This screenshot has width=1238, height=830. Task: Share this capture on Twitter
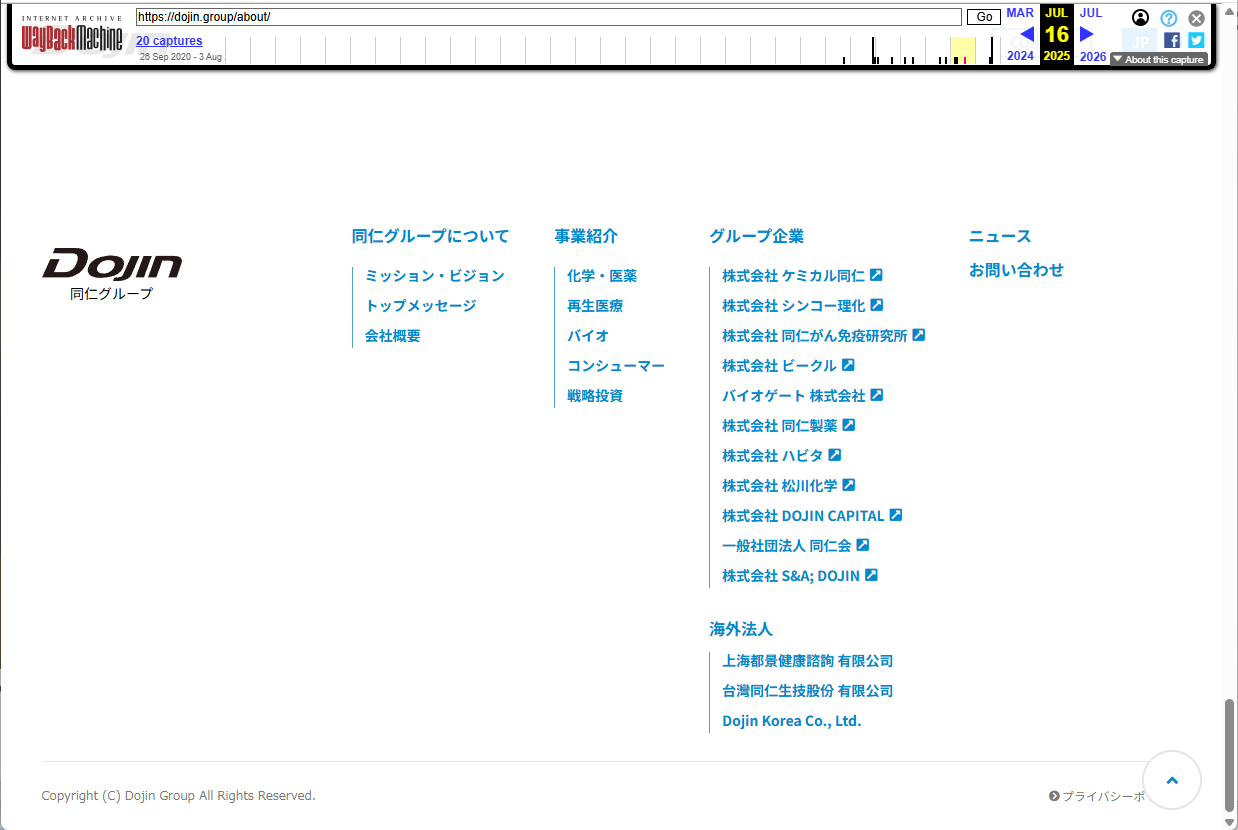coord(1196,40)
